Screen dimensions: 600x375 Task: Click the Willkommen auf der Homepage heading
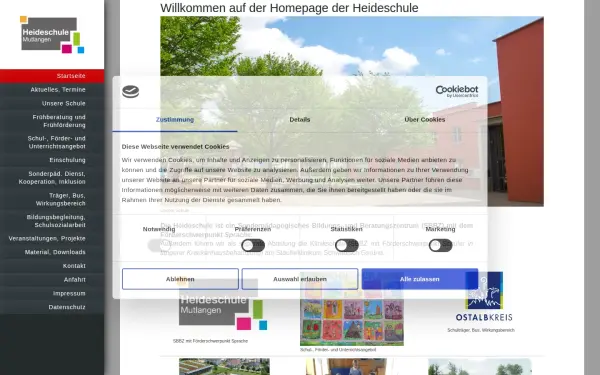(289, 8)
